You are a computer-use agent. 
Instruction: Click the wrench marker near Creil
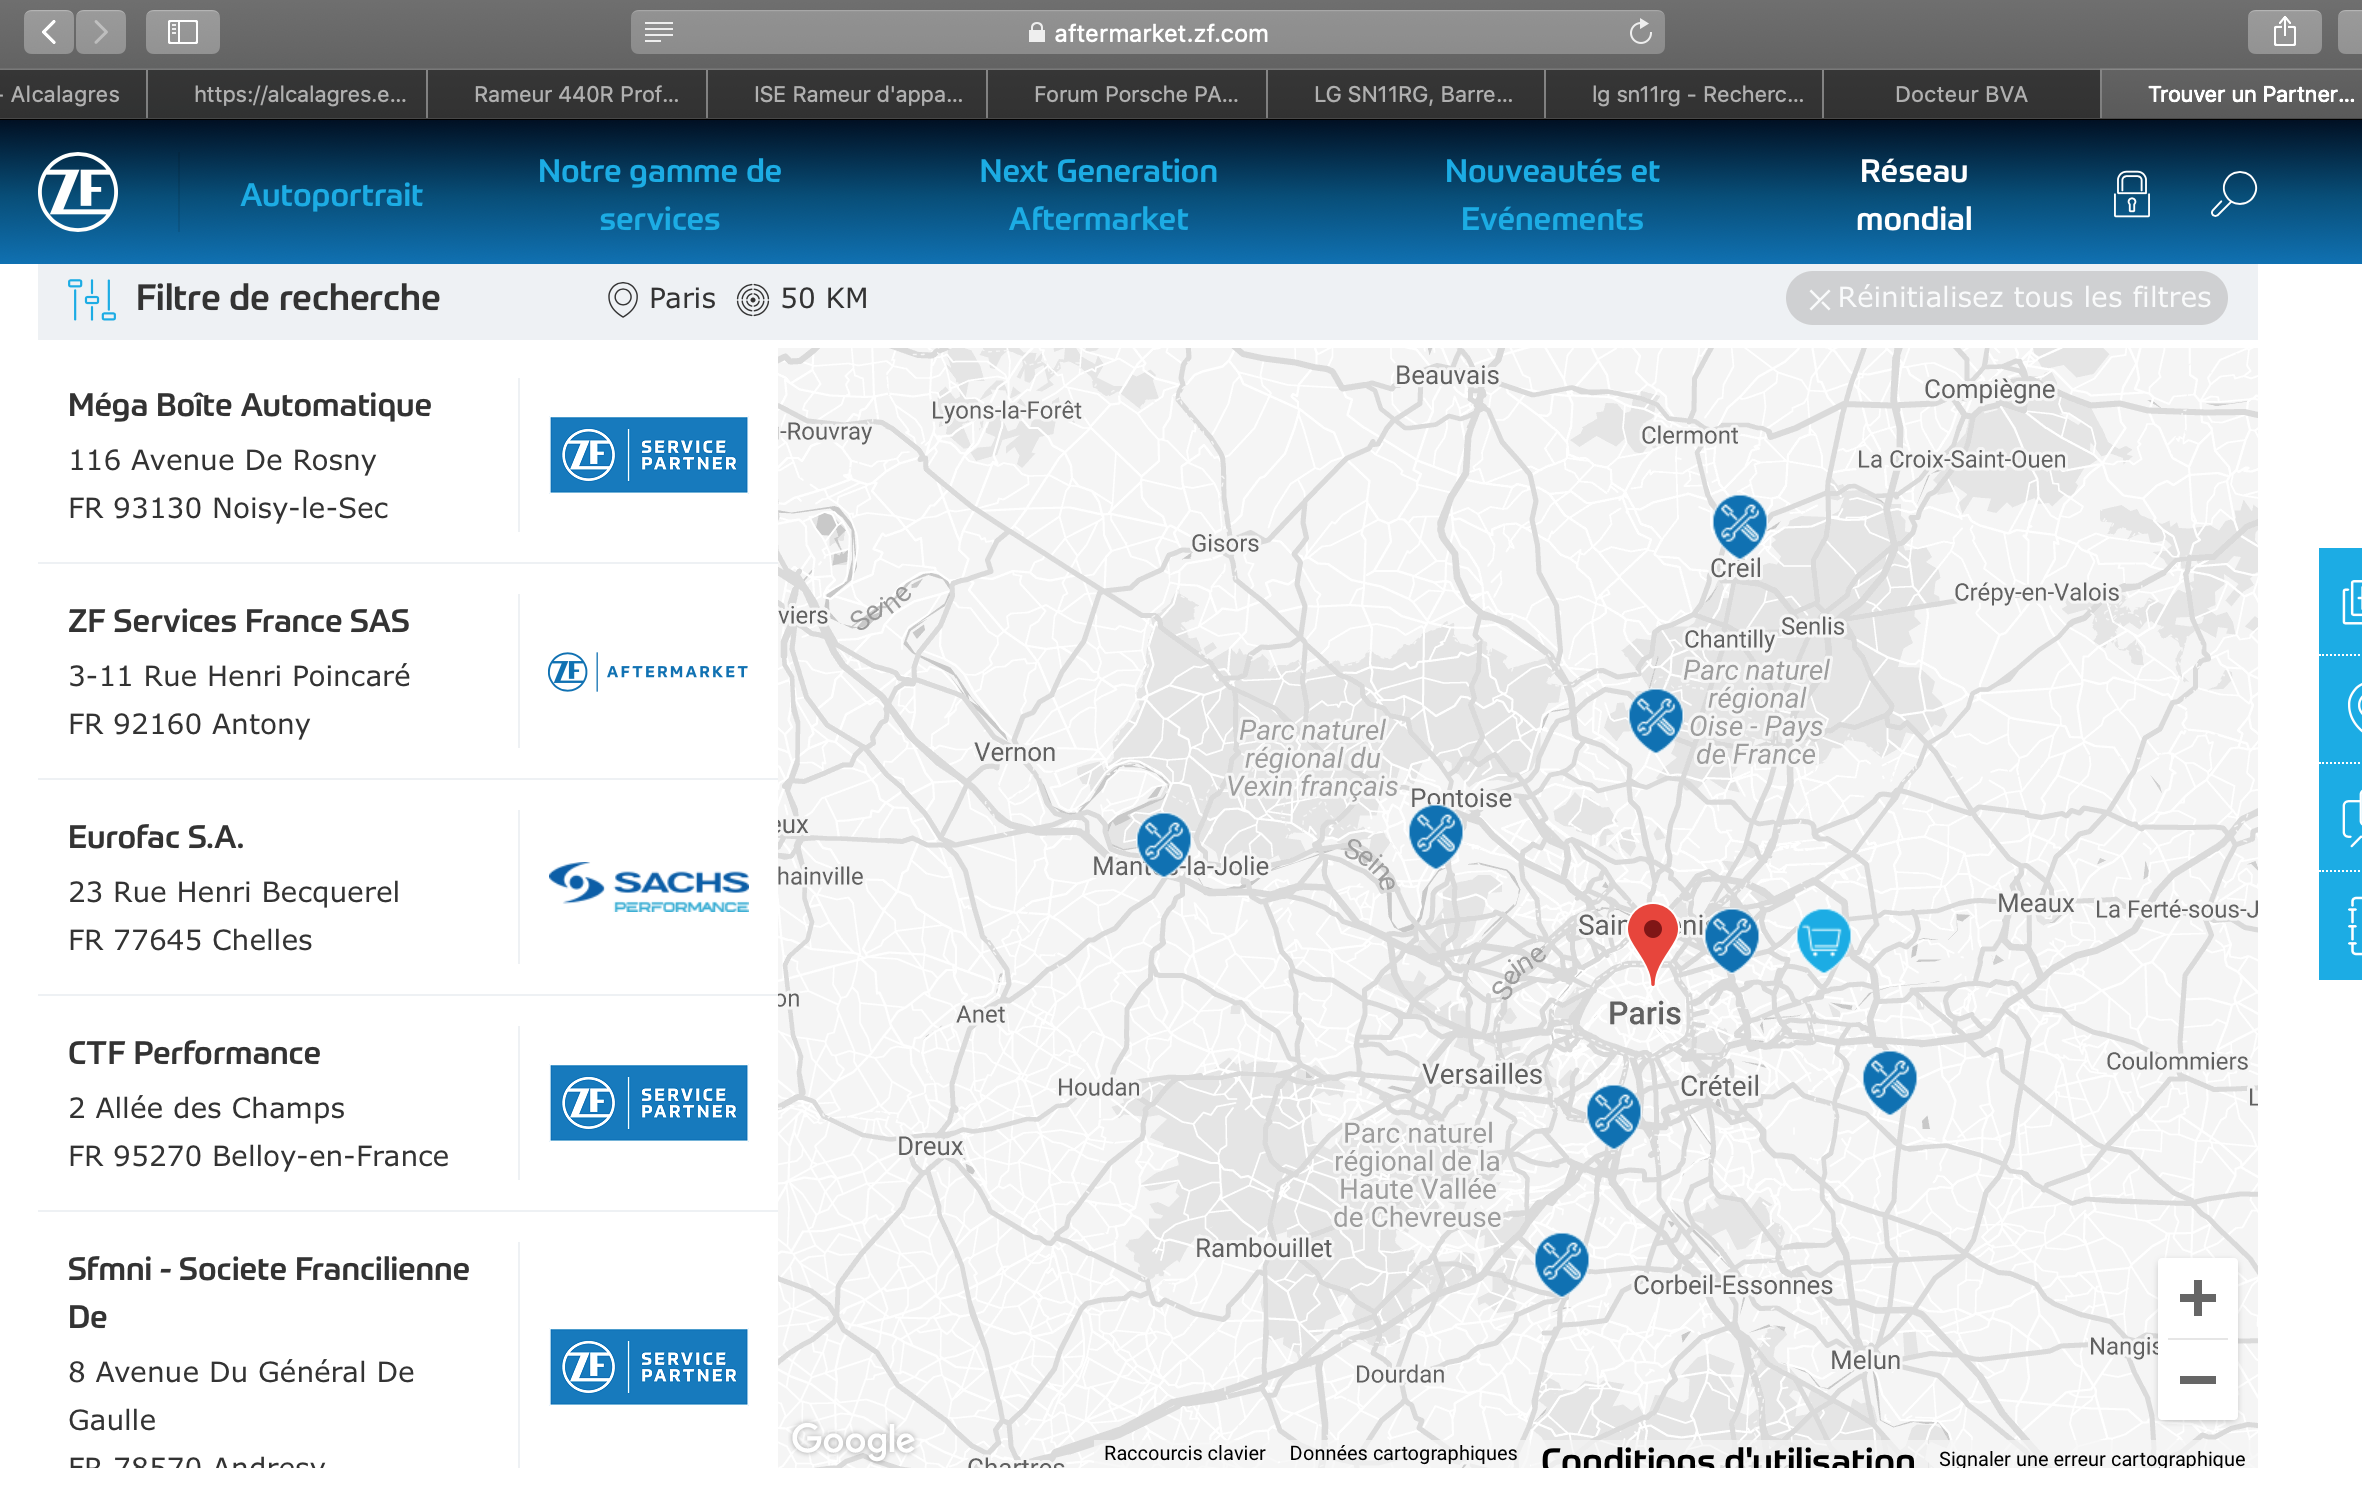[x=1739, y=523]
